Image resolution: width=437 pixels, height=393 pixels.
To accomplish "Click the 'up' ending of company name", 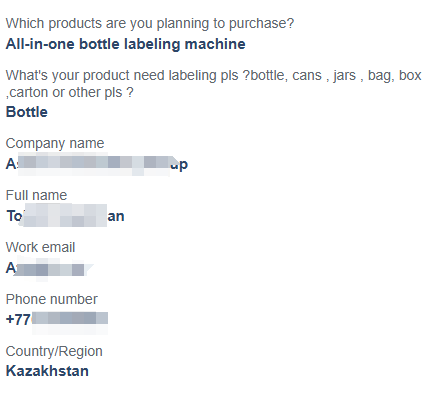I will (x=179, y=165).
